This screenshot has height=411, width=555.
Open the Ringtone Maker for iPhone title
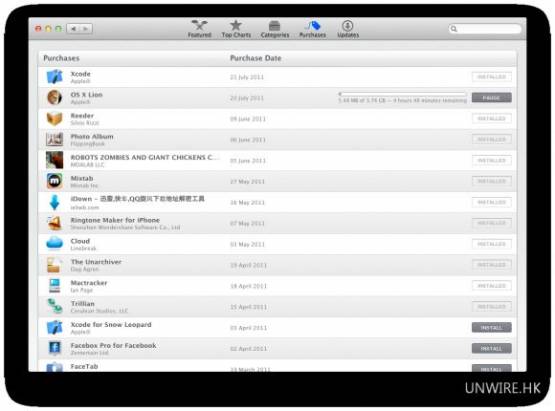pyautogui.click(x=115, y=220)
